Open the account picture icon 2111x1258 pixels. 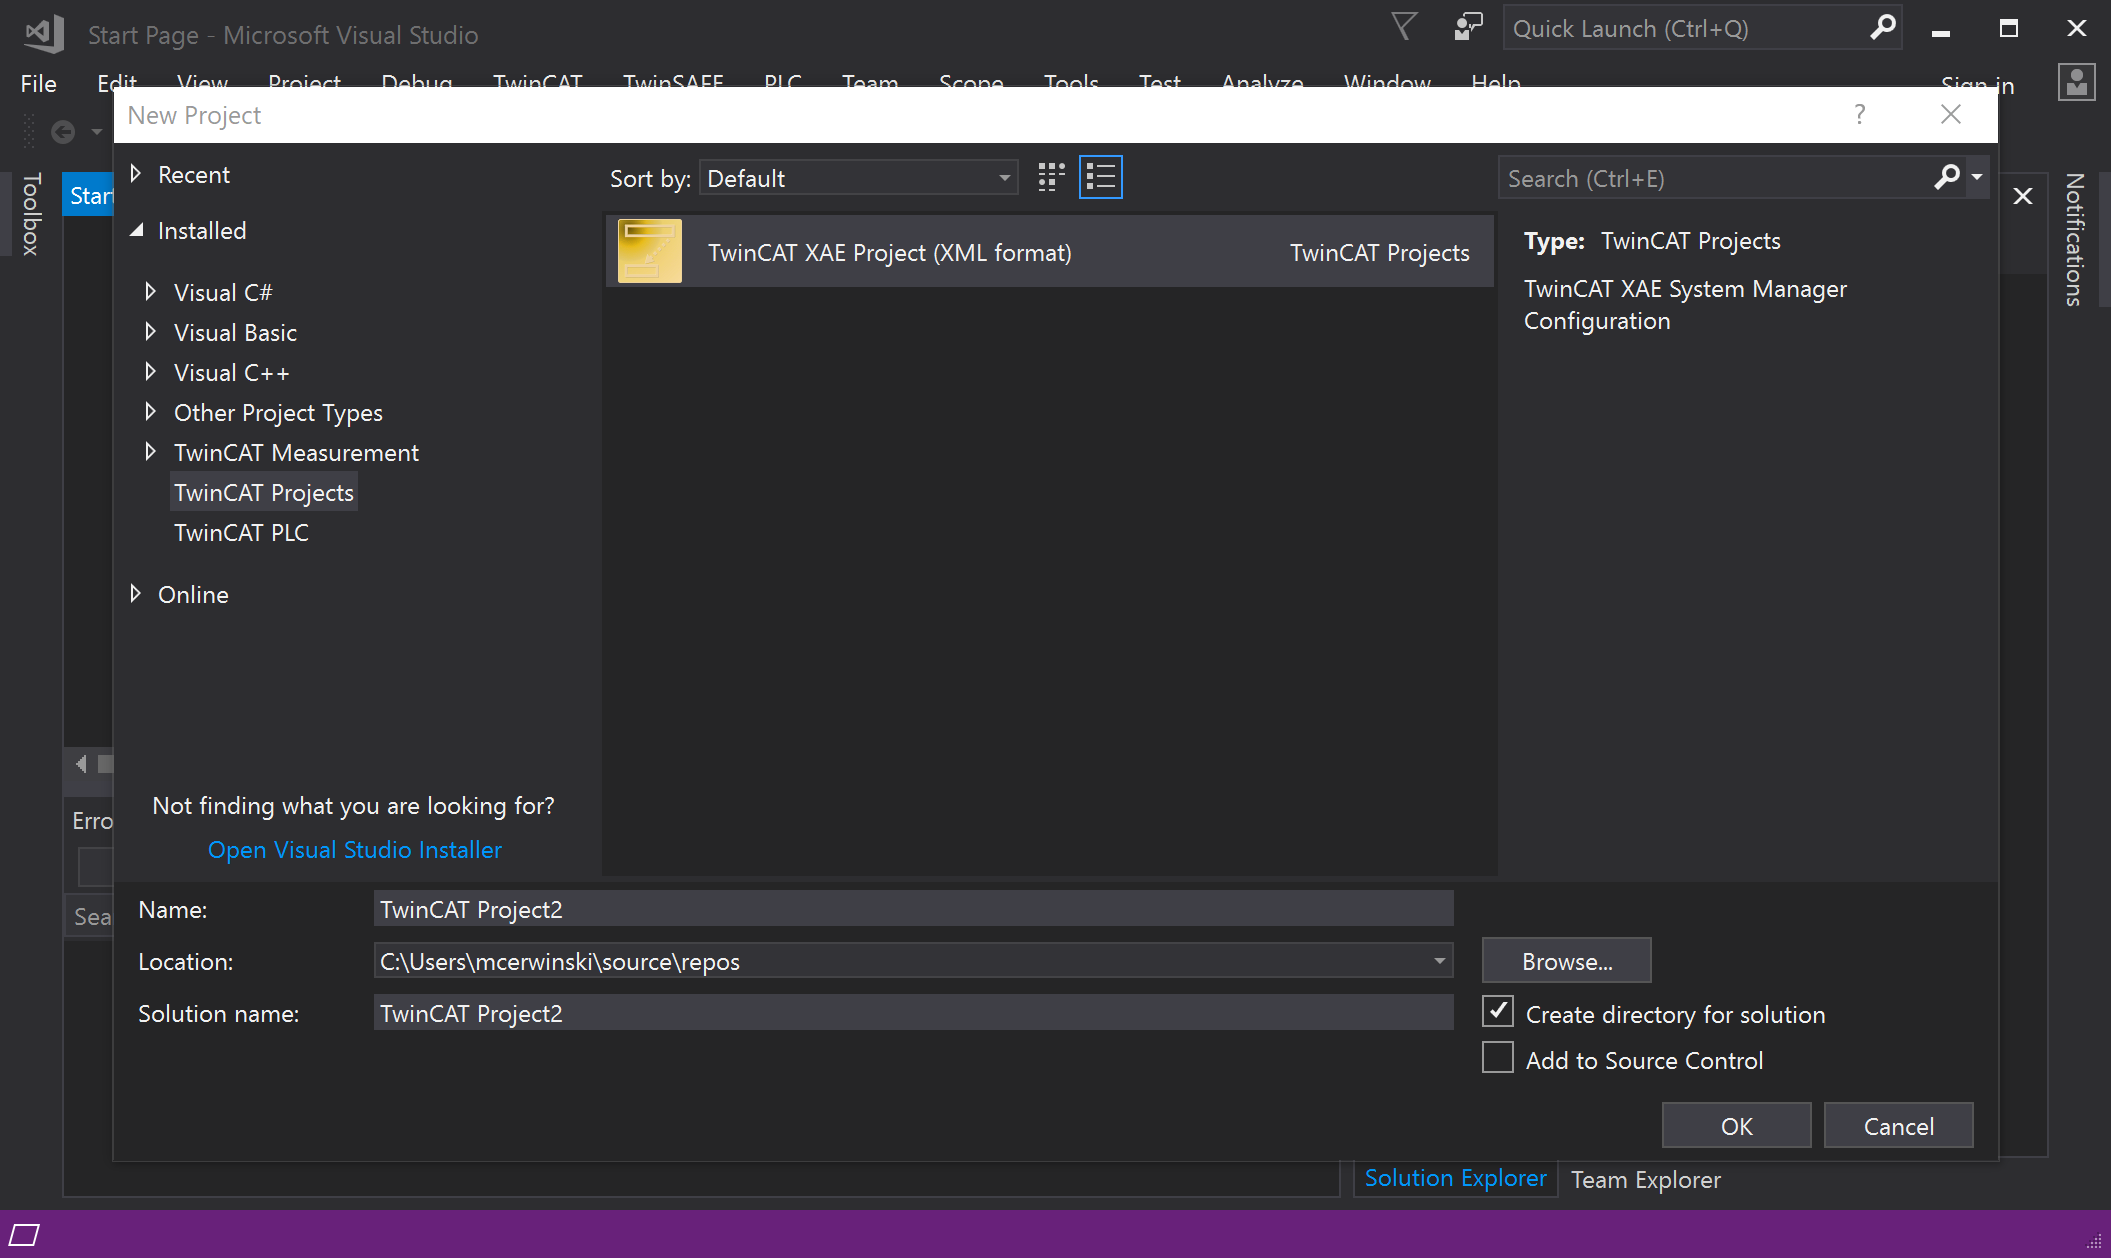pyautogui.click(x=2076, y=83)
